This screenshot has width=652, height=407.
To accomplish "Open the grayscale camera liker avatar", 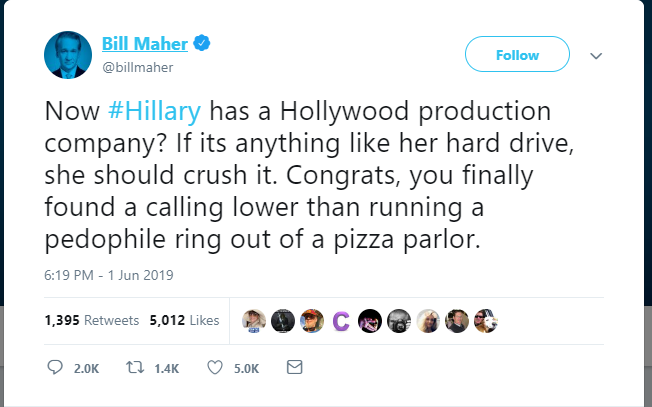I will coord(398,321).
